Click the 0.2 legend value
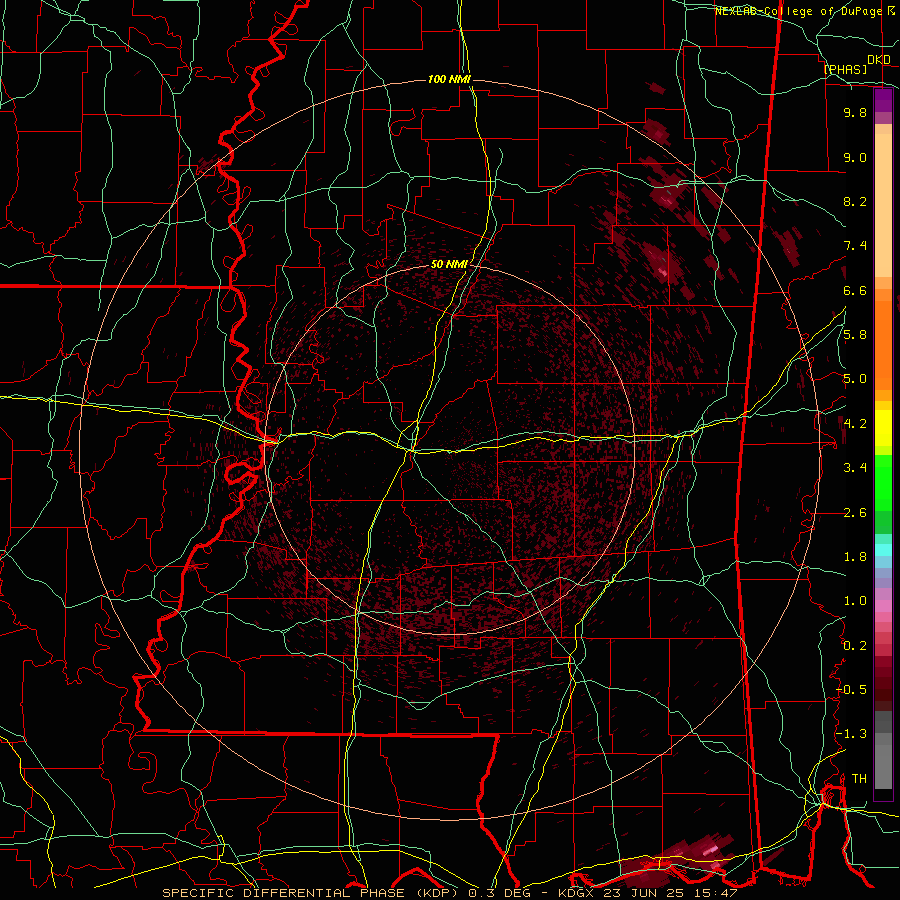Image resolution: width=900 pixels, height=900 pixels. (x=855, y=646)
